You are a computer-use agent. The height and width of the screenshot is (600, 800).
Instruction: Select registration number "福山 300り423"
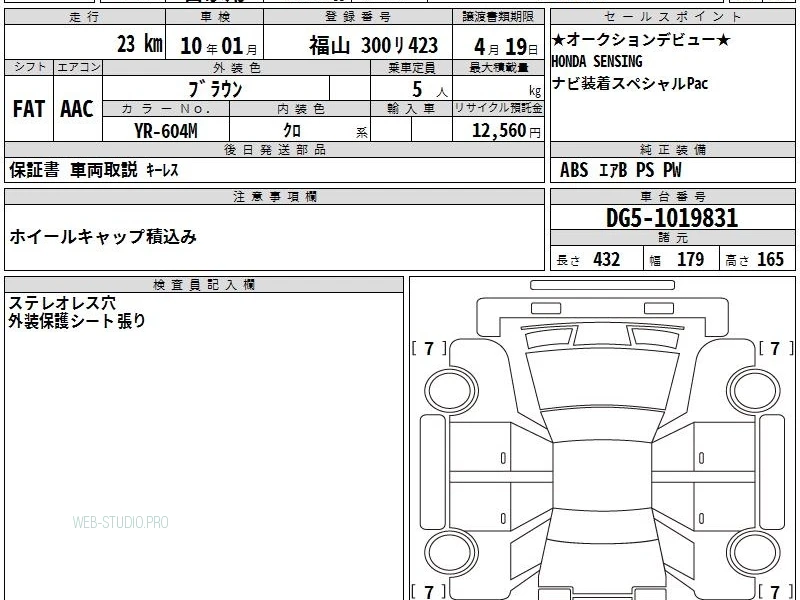pyautogui.click(x=373, y=45)
